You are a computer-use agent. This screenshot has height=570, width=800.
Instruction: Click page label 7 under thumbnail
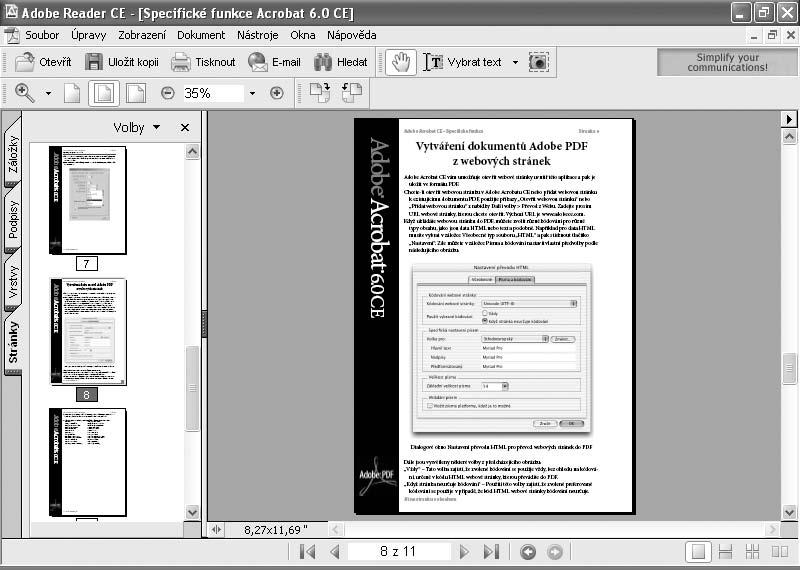[86, 264]
